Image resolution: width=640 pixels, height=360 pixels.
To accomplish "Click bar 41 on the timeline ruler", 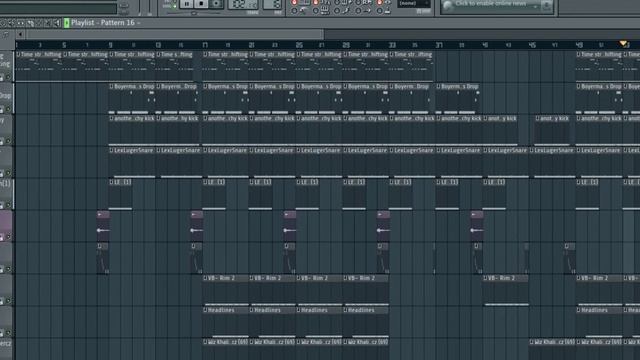I will [485, 45].
